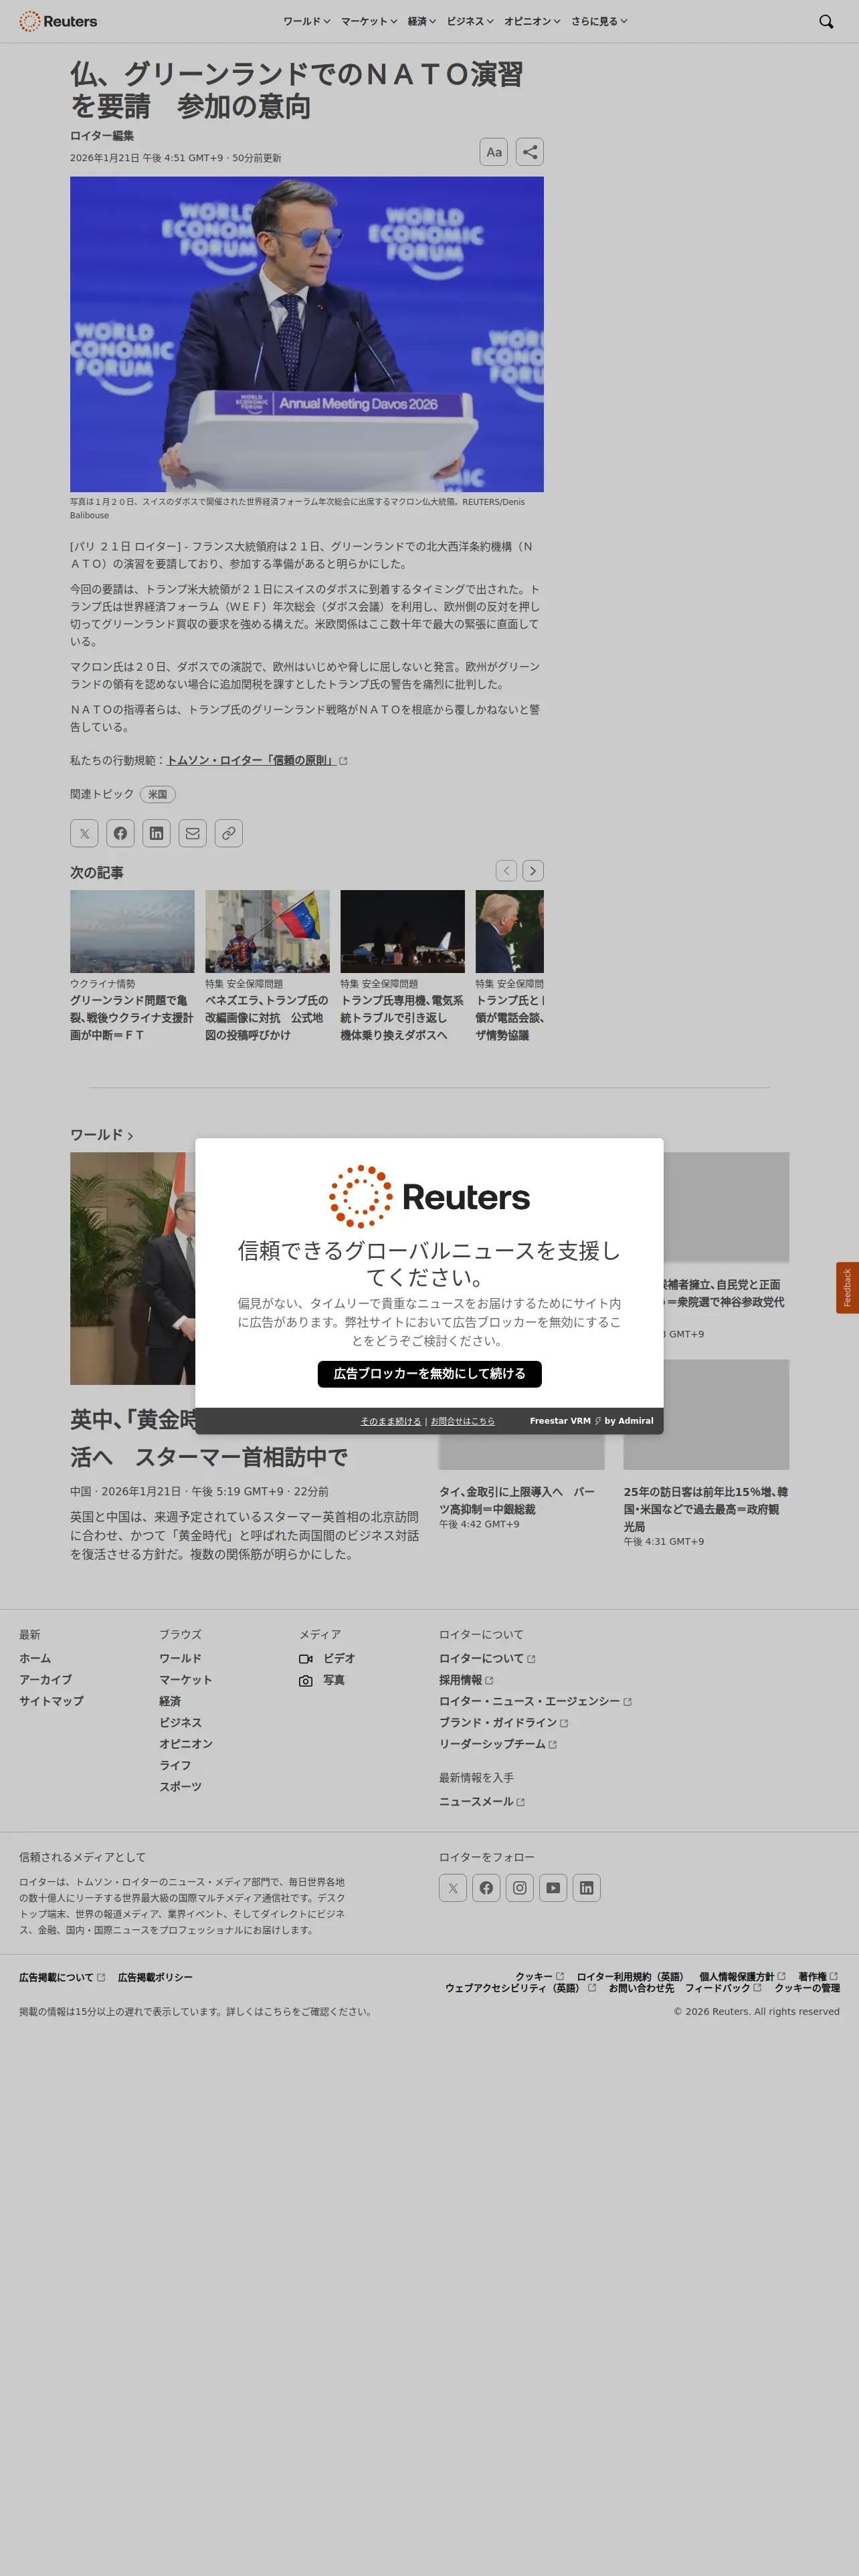Open footer ビジネス browse link

(x=180, y=1723)
